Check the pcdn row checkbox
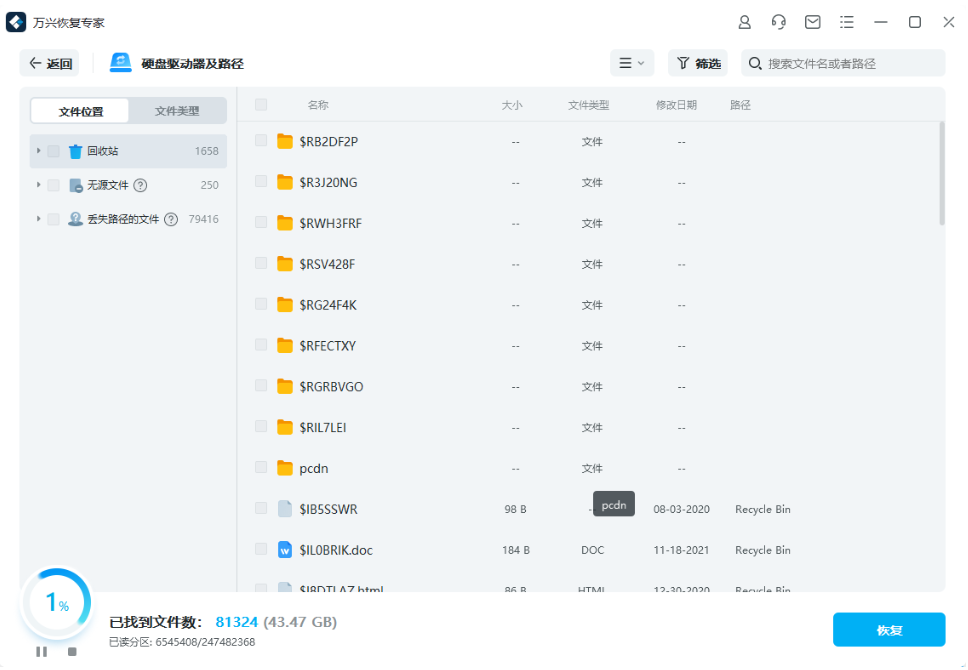968x670 pixels. click(261, 467)
